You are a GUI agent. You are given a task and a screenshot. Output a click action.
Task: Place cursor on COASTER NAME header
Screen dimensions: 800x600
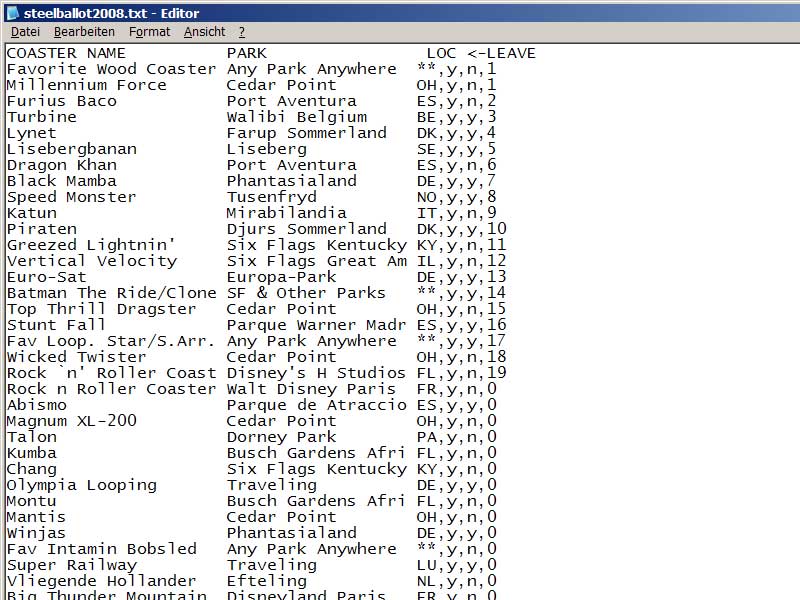(66, 53)
